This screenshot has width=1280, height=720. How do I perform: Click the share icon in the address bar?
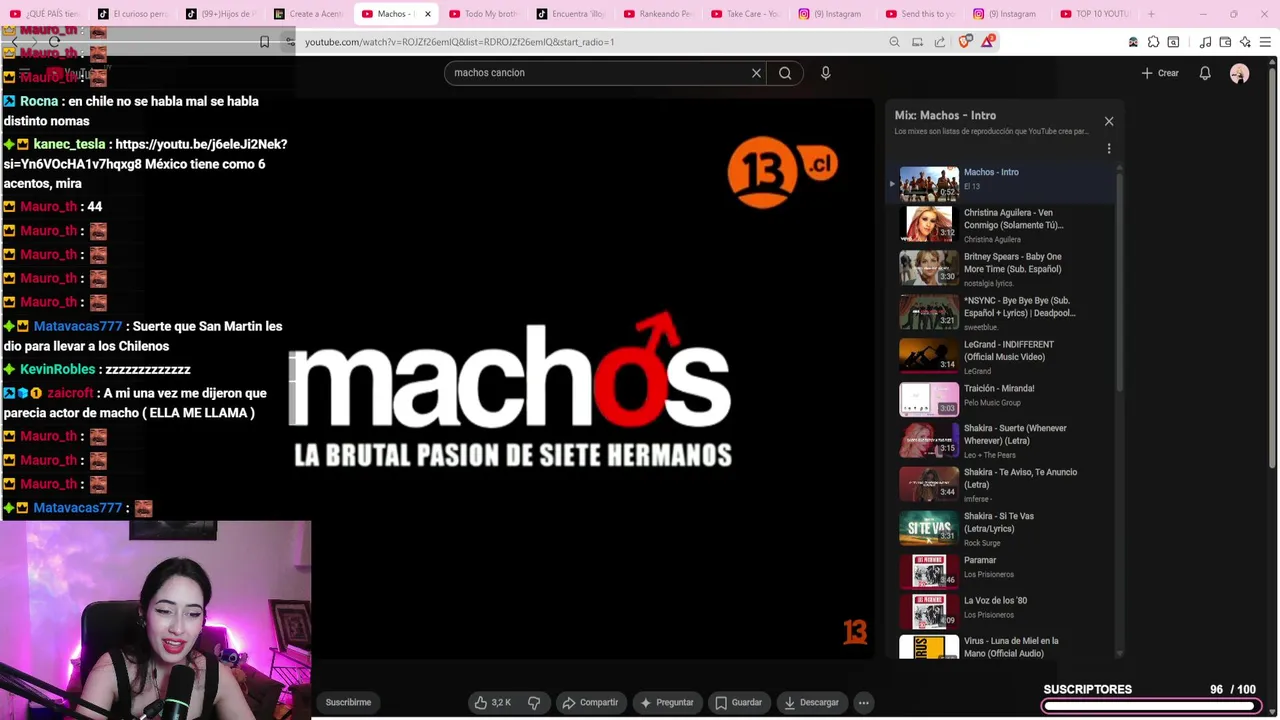(x=940, y=42)
